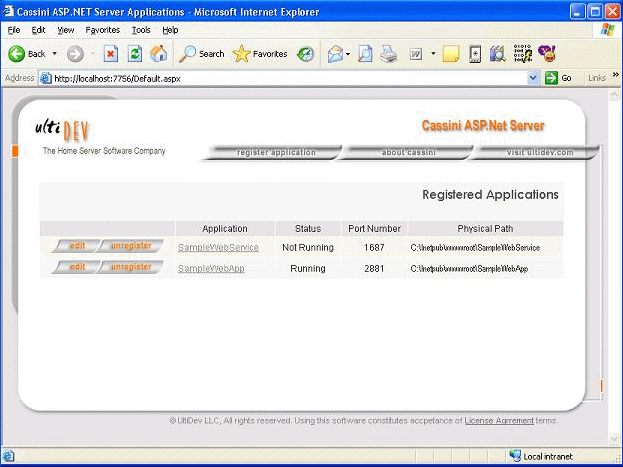Click the register application tab
The image size is (623, 467).
[272, 153]
